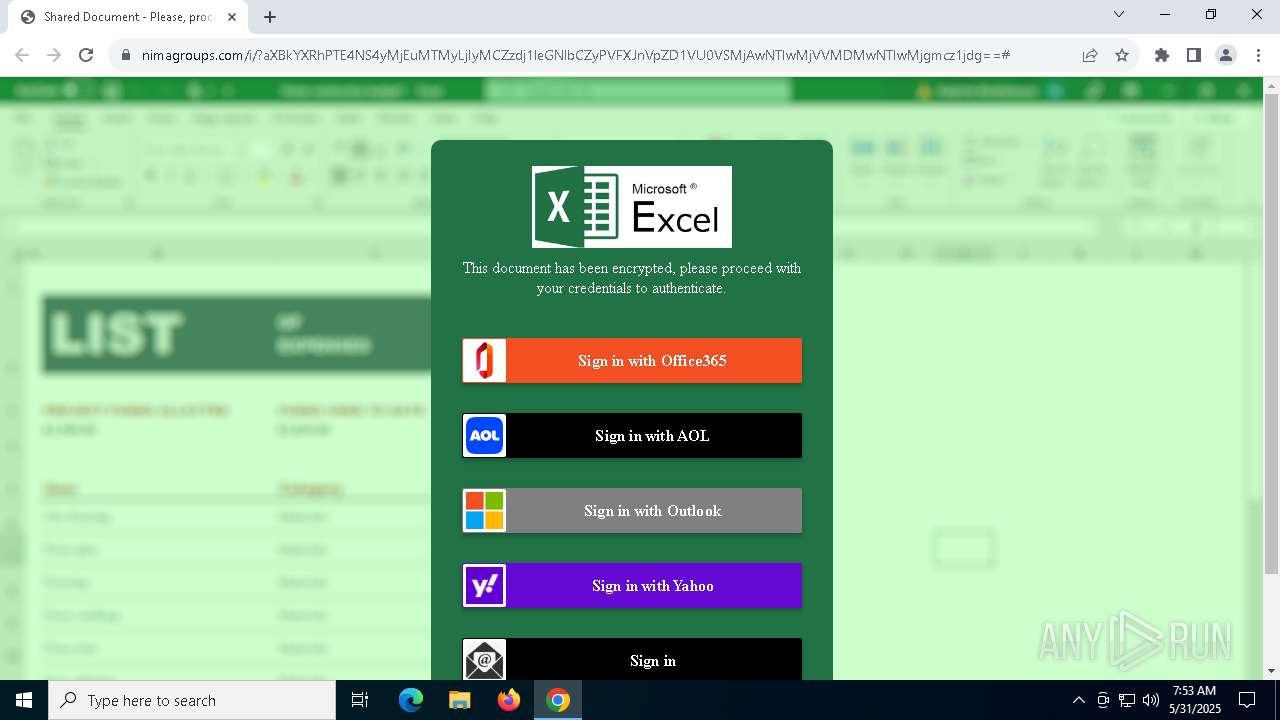This screenshot has height=720, width=1280.
Task: Reload the page with the refresh icon
Action: (86, 55)
